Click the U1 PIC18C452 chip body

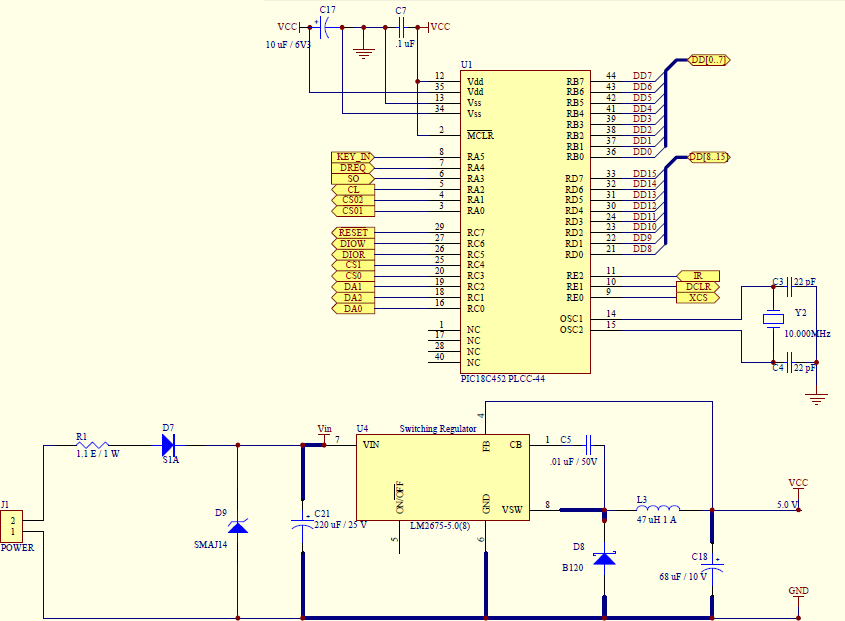coord(525,222)
